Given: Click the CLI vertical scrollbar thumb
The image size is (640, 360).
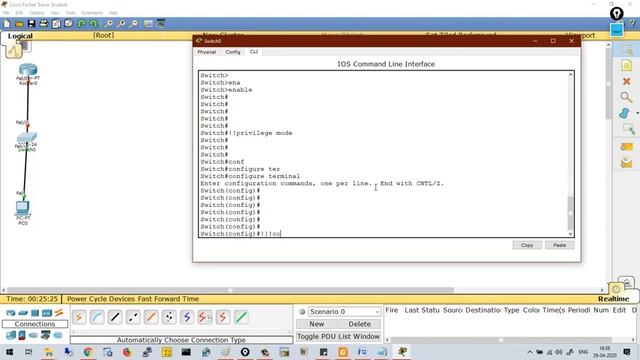Looking at the screenshot, I should coord(571,213).
